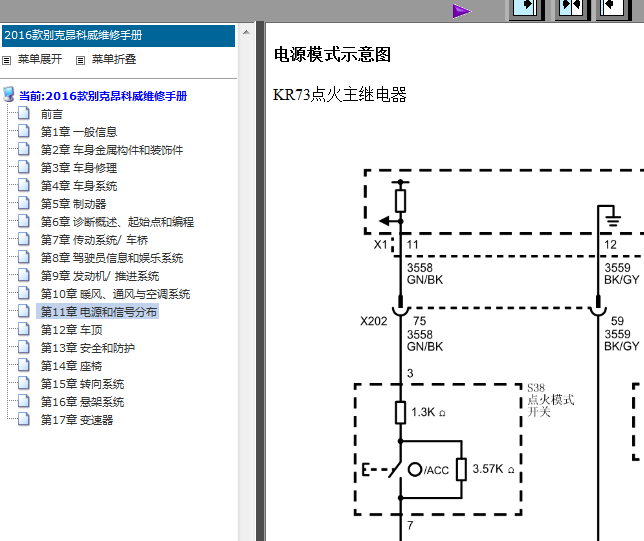Open 第13章 安全和防护
Screen dimensions: 644x541
pyautogui.click(x=87, y=348)
